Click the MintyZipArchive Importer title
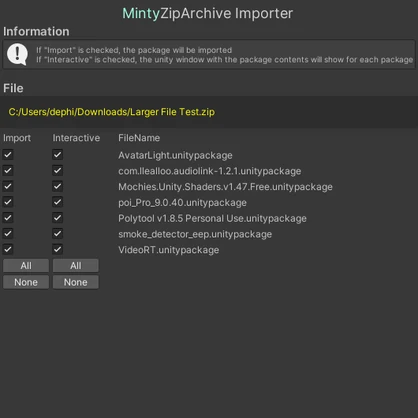 click(208, 13)
